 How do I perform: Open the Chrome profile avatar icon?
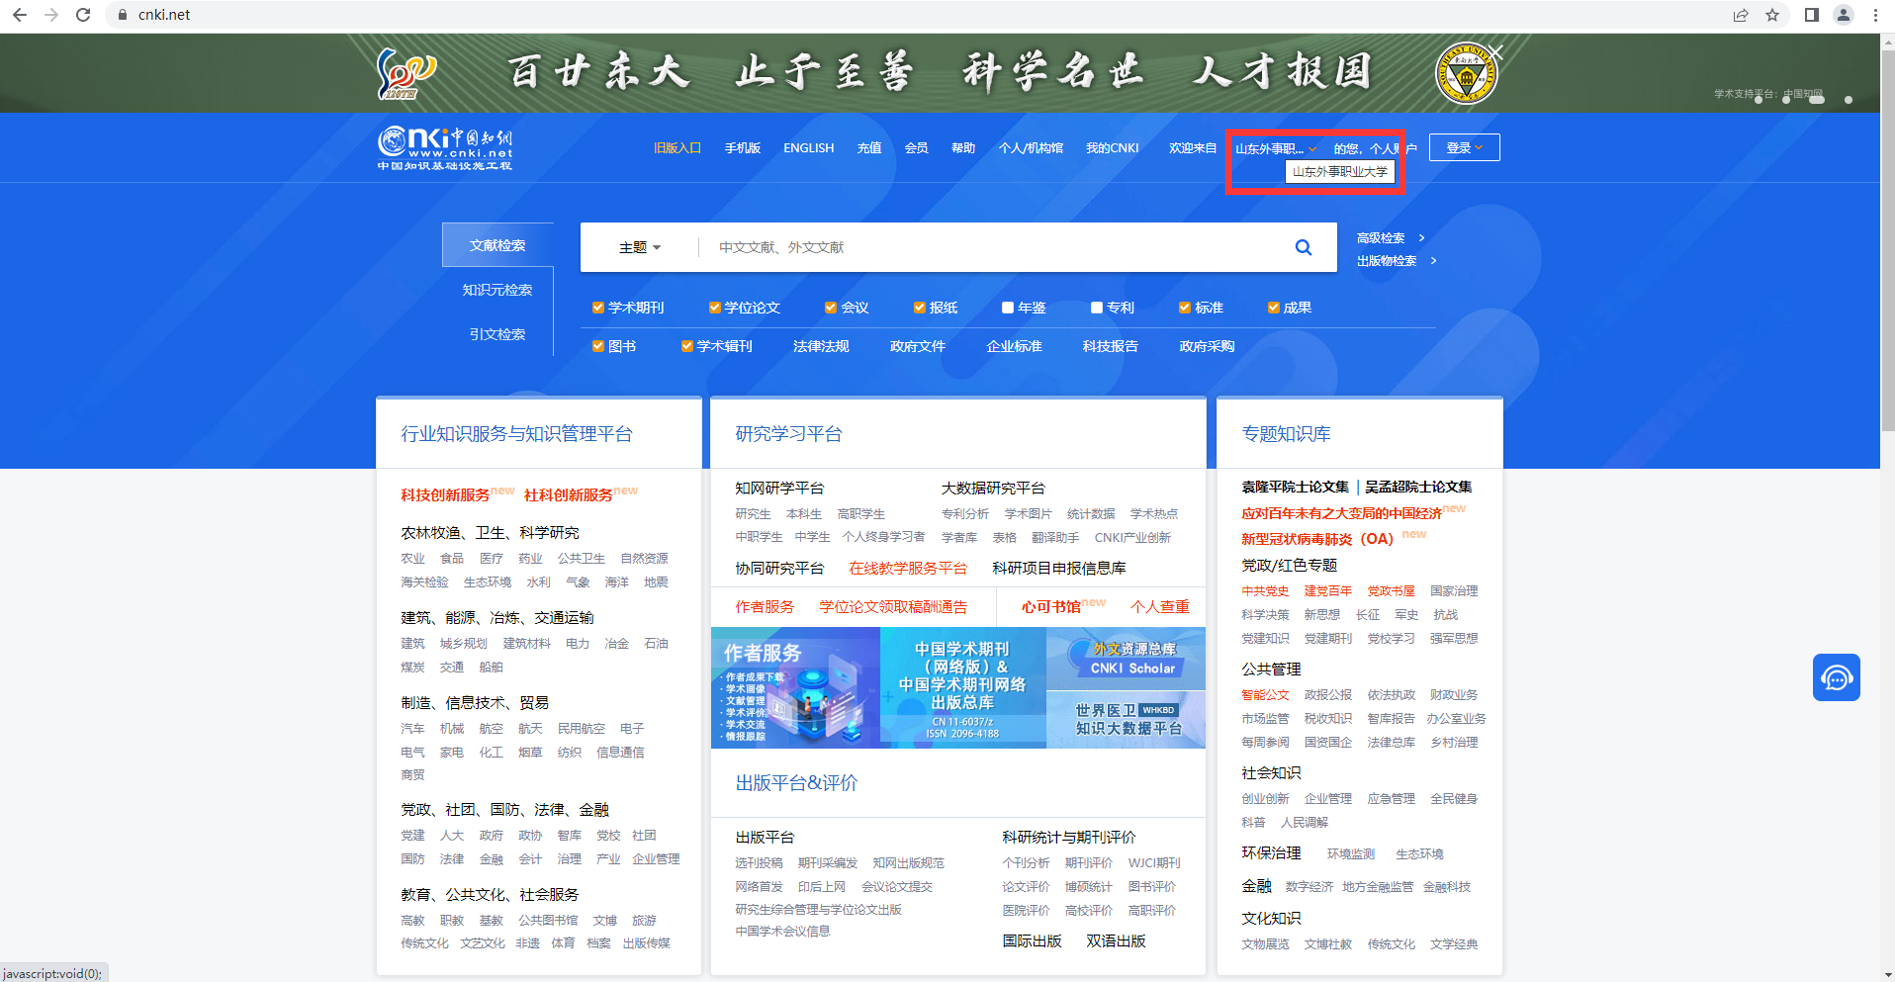pos(1843,15)
